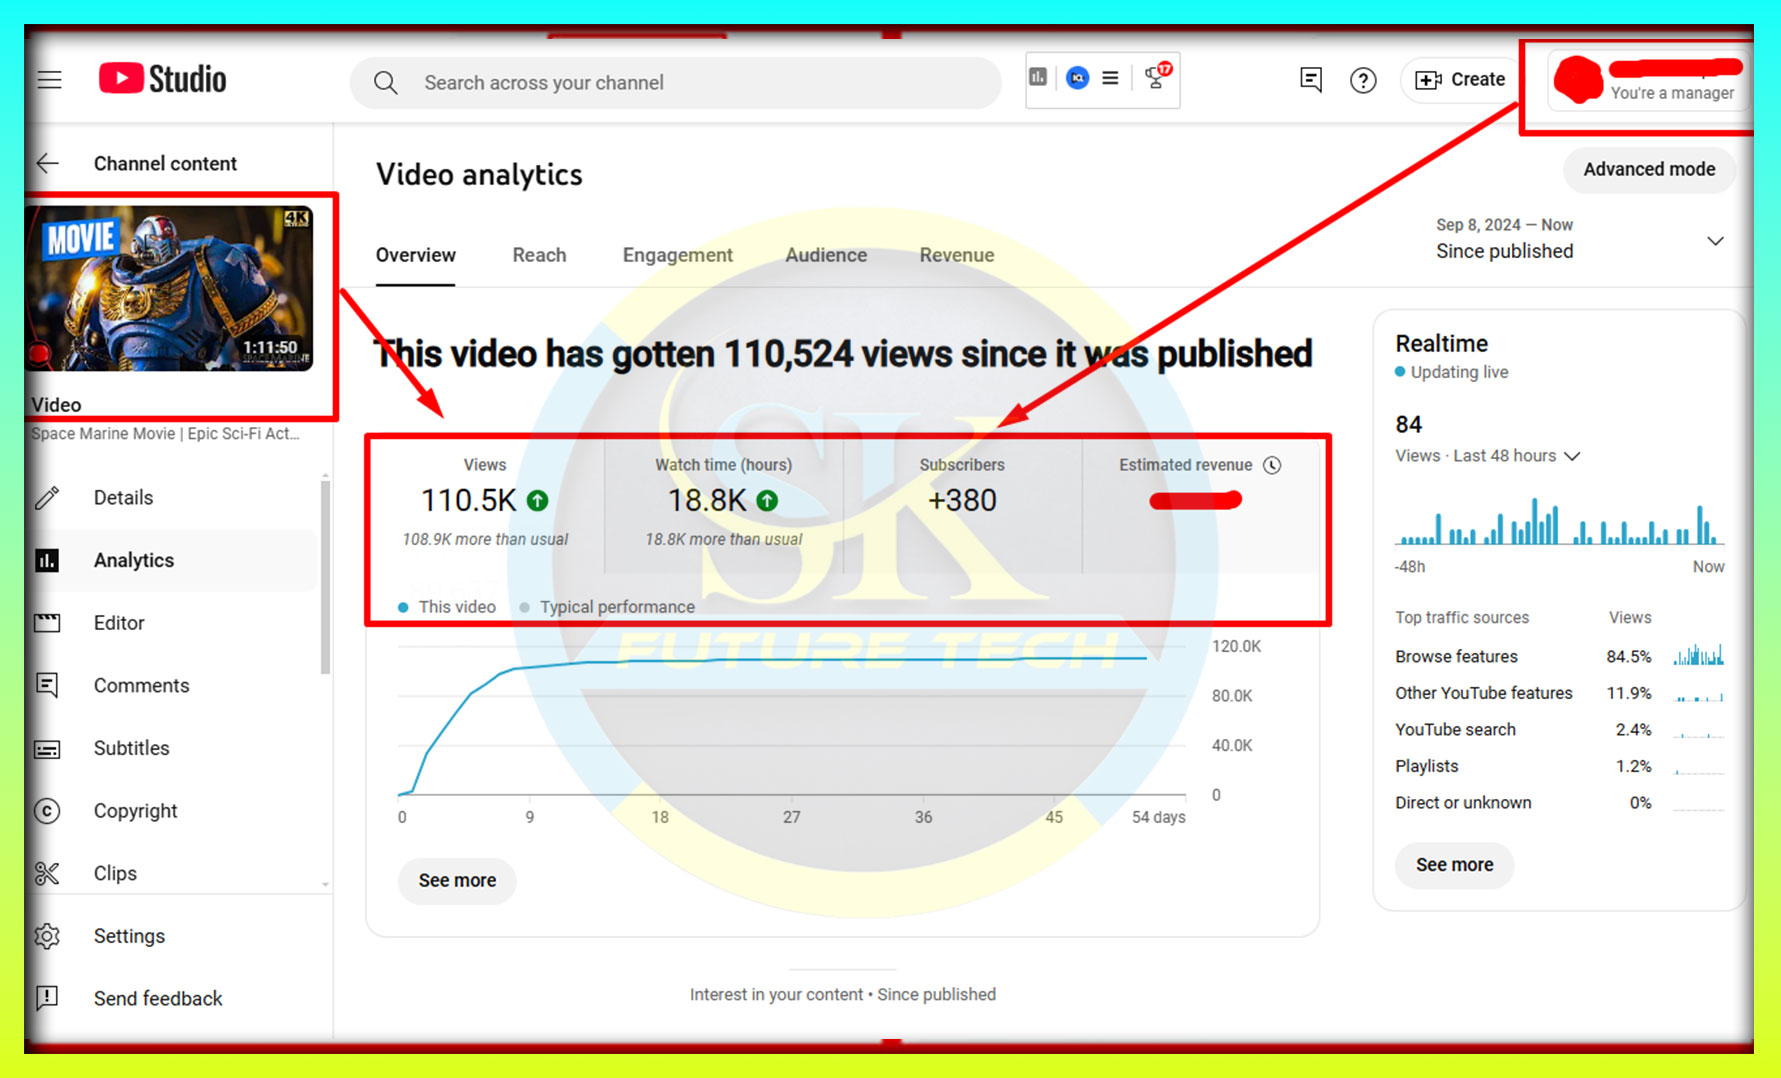This screenshot has width=1781, height=1078.
Task: Switch to the Reach tab
Action: tap(539, 255)
